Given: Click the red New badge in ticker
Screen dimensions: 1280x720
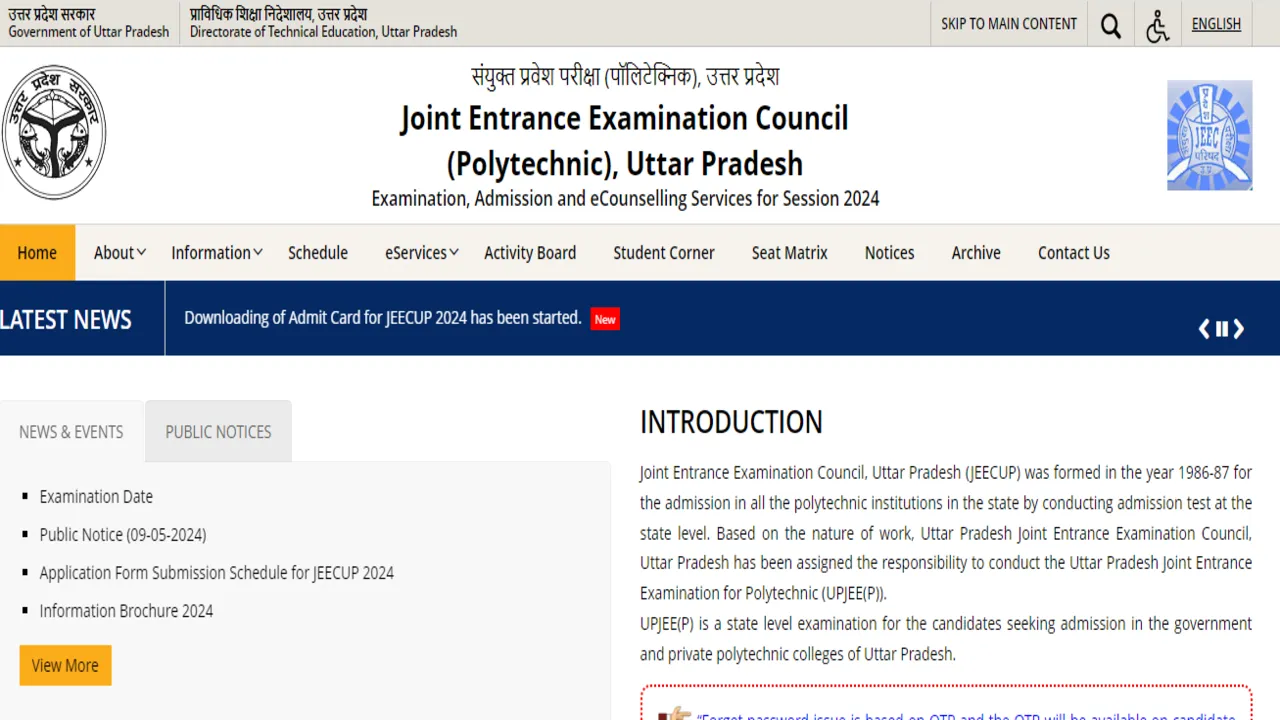Looking at the screenshot, I should point(604,319).
